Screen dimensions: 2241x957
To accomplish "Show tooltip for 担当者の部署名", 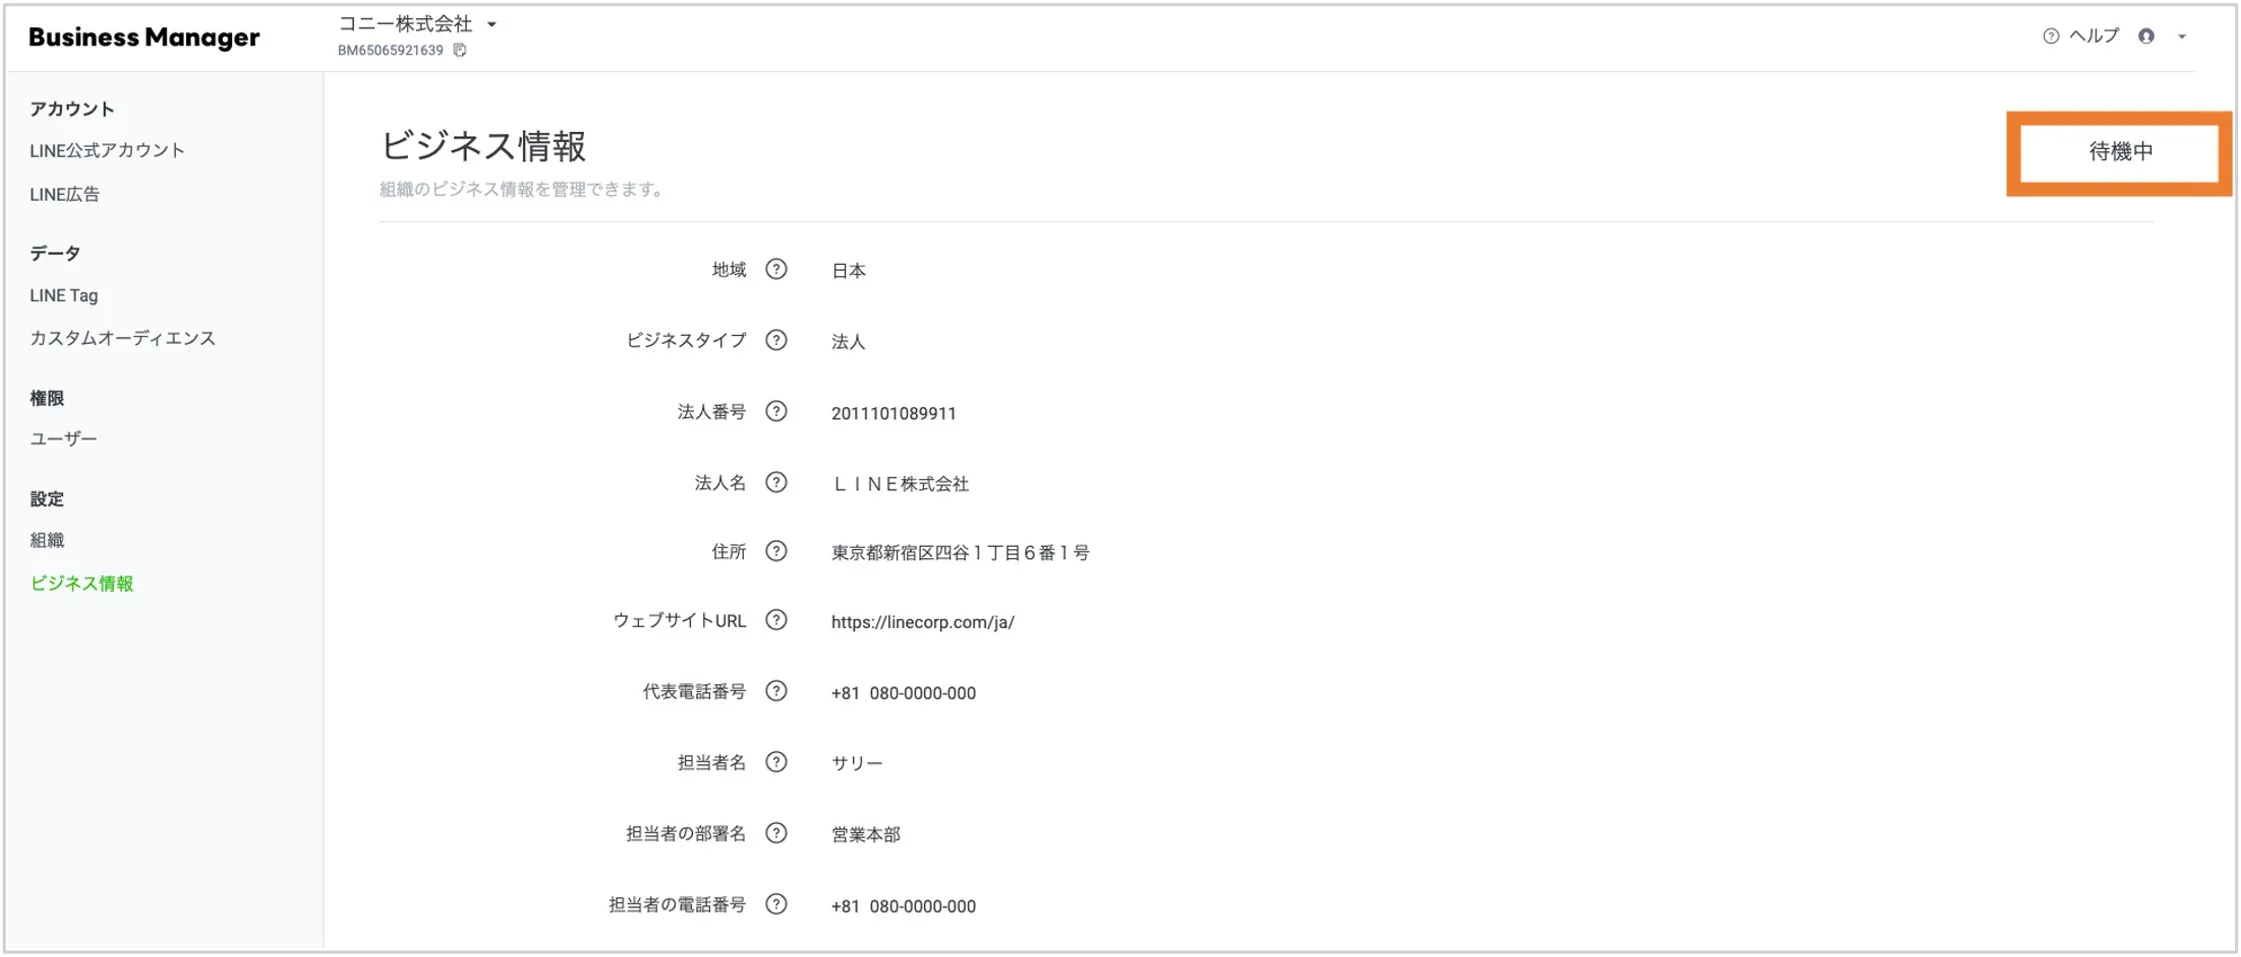I will [x=776, y=833].
